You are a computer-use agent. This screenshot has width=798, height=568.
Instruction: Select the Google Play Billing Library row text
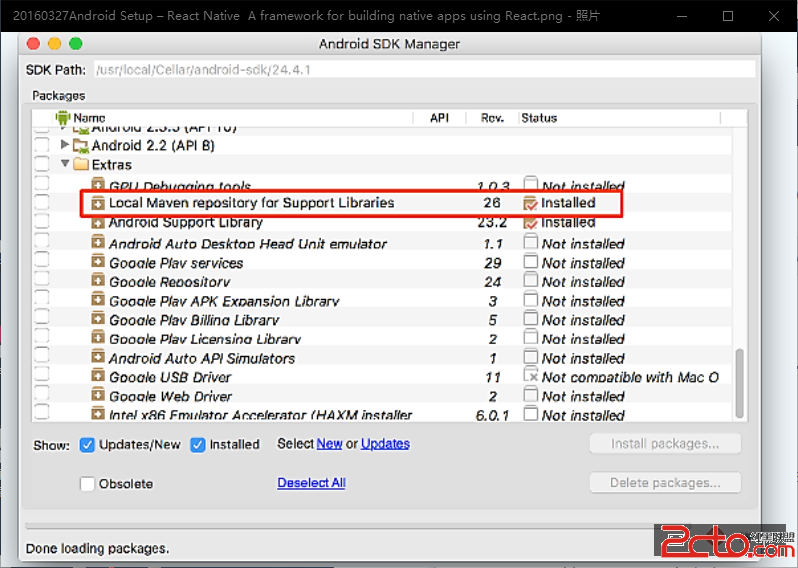click(194, 320)
